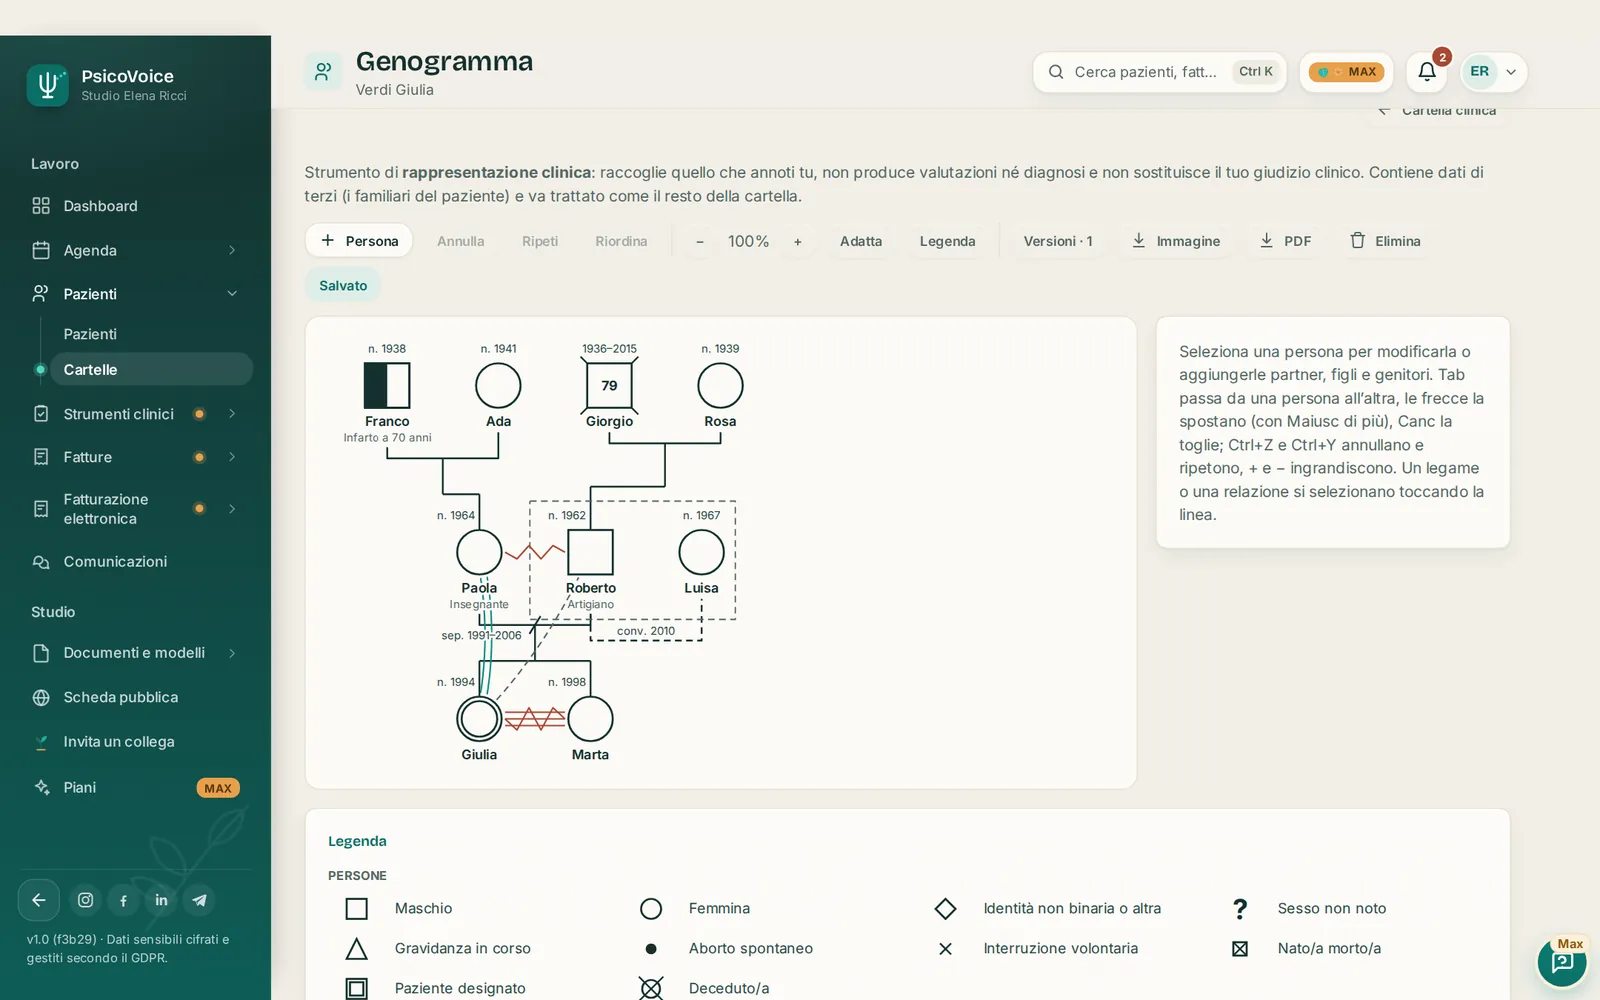
Task: Open the notifications bell
Action: pos(1427,72)
